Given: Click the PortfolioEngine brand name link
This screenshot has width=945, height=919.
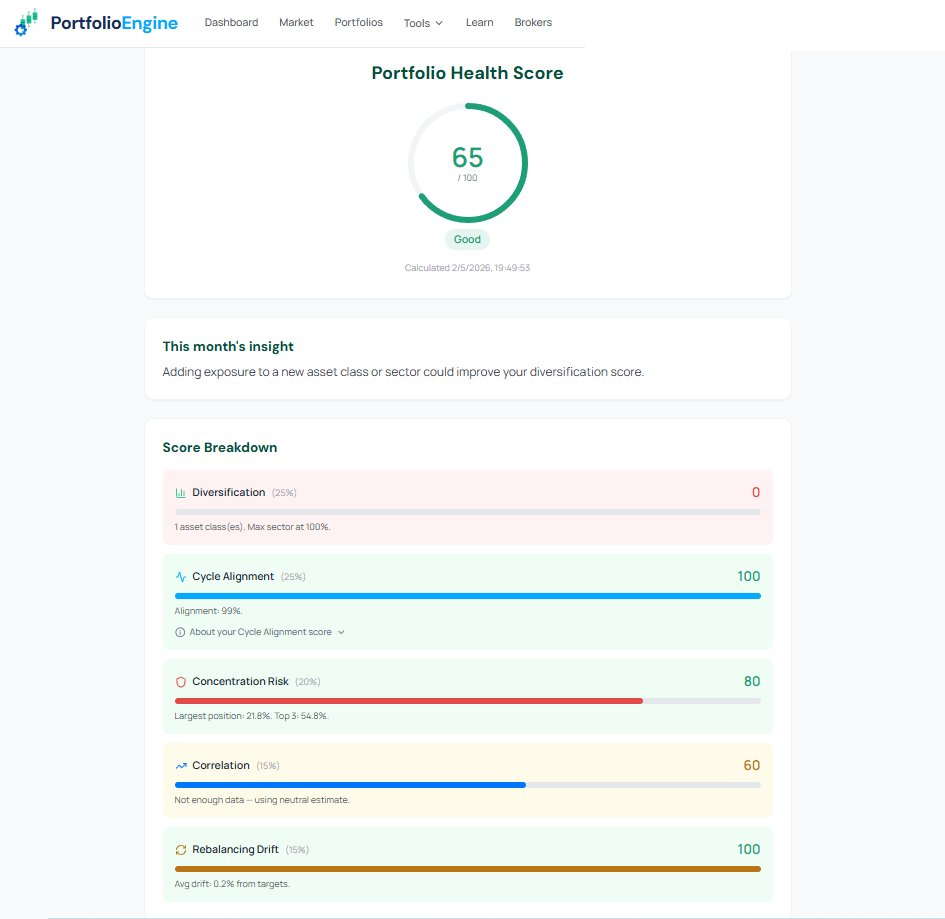Looking at the screenshot, I should click(114, 23).
